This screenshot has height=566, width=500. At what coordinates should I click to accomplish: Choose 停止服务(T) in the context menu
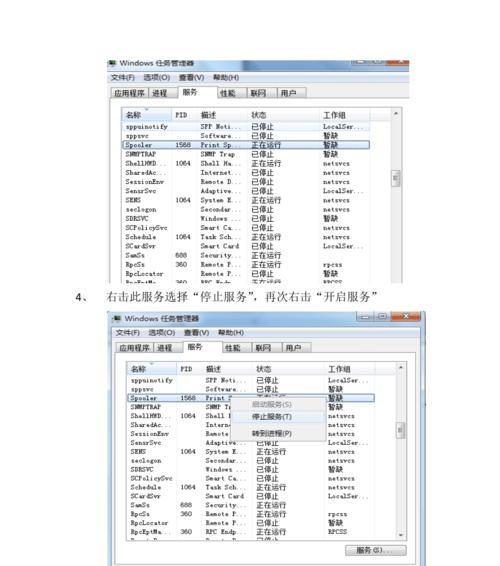[x=278, y=417]
